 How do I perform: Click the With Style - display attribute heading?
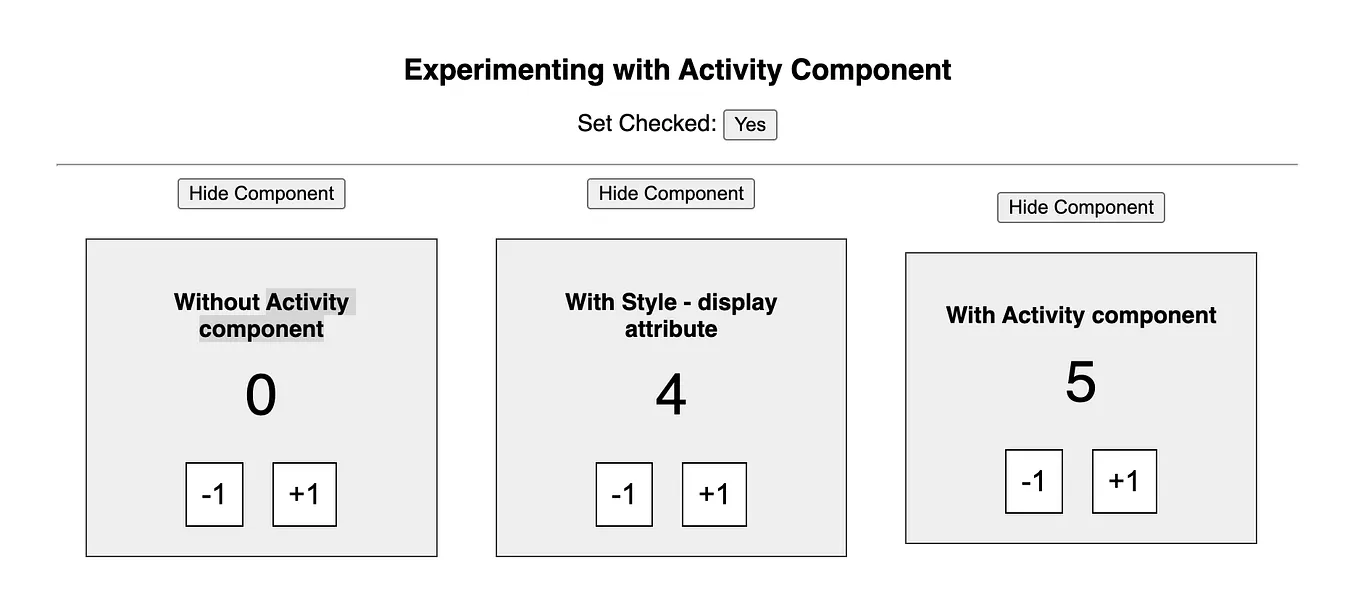tap(670, 315)
